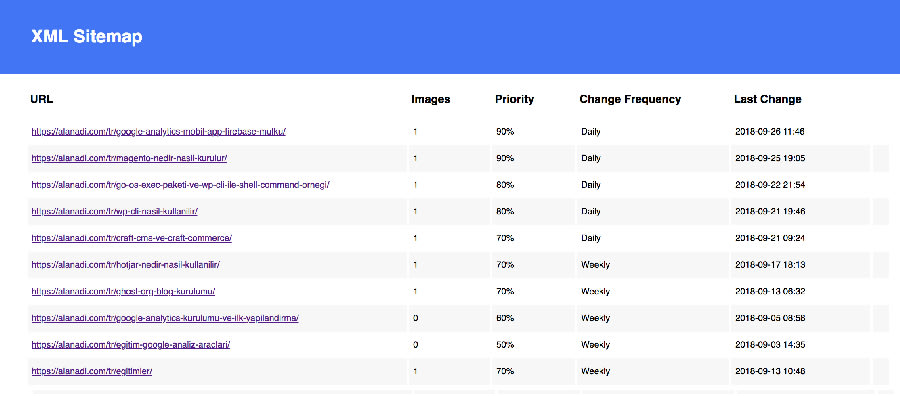
Task: Click the XML Sitemap page title
Action: (87, 37)
